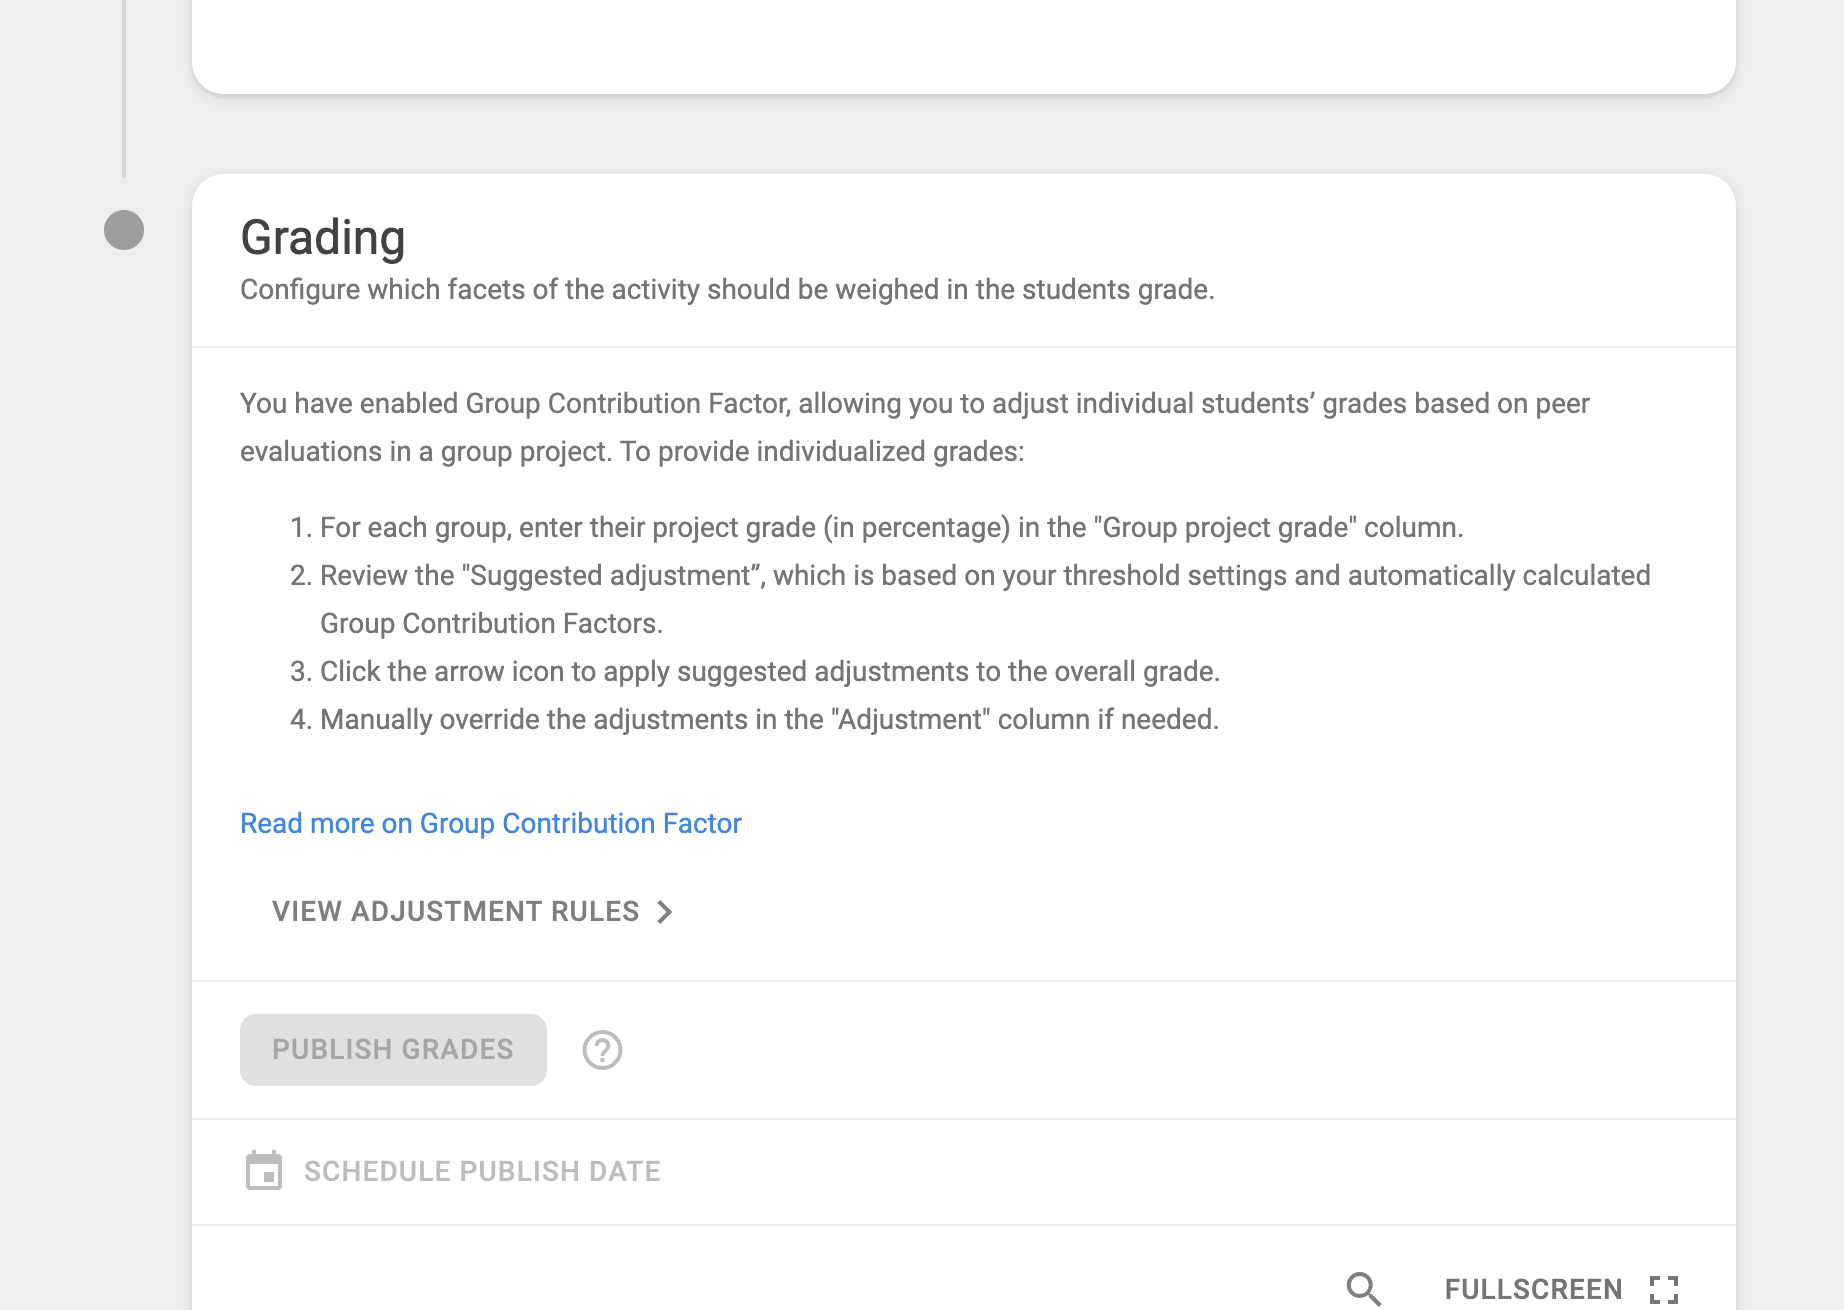
Task: Select instruction step four about manual override
Action: click(x=755, y=719)
